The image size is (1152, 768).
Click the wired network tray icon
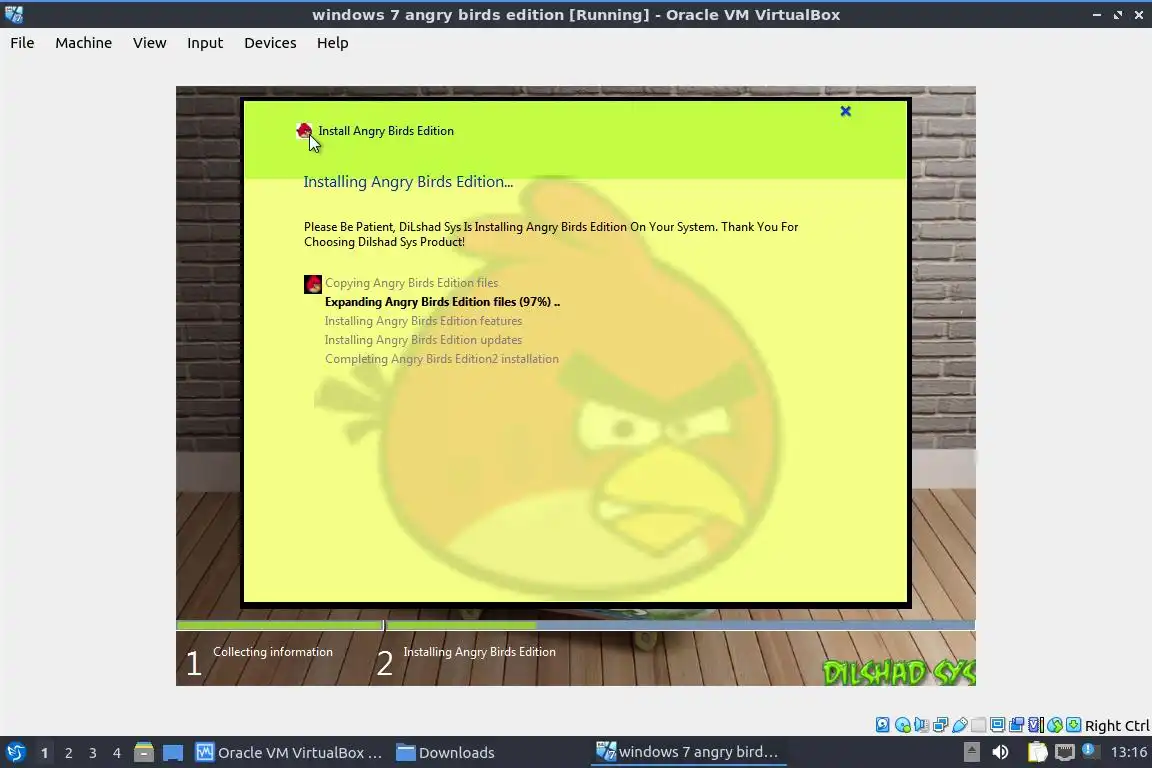tap(1065, 752)
